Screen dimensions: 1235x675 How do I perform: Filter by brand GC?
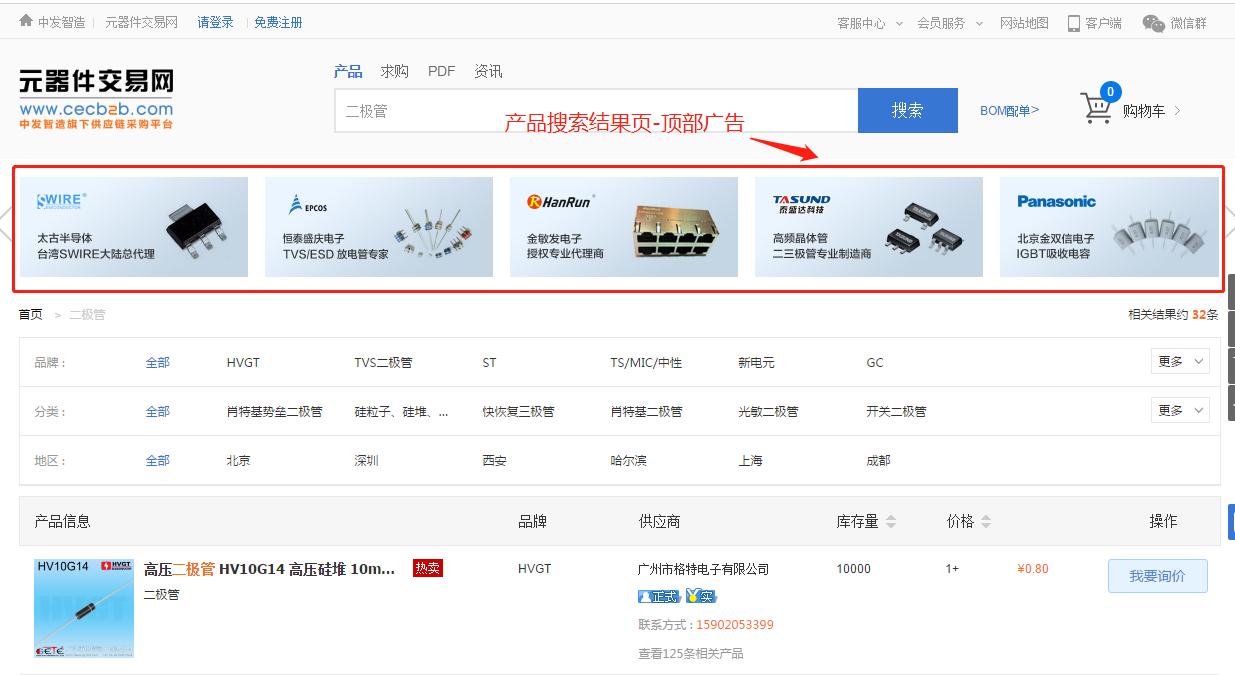(x=875, y=362)
